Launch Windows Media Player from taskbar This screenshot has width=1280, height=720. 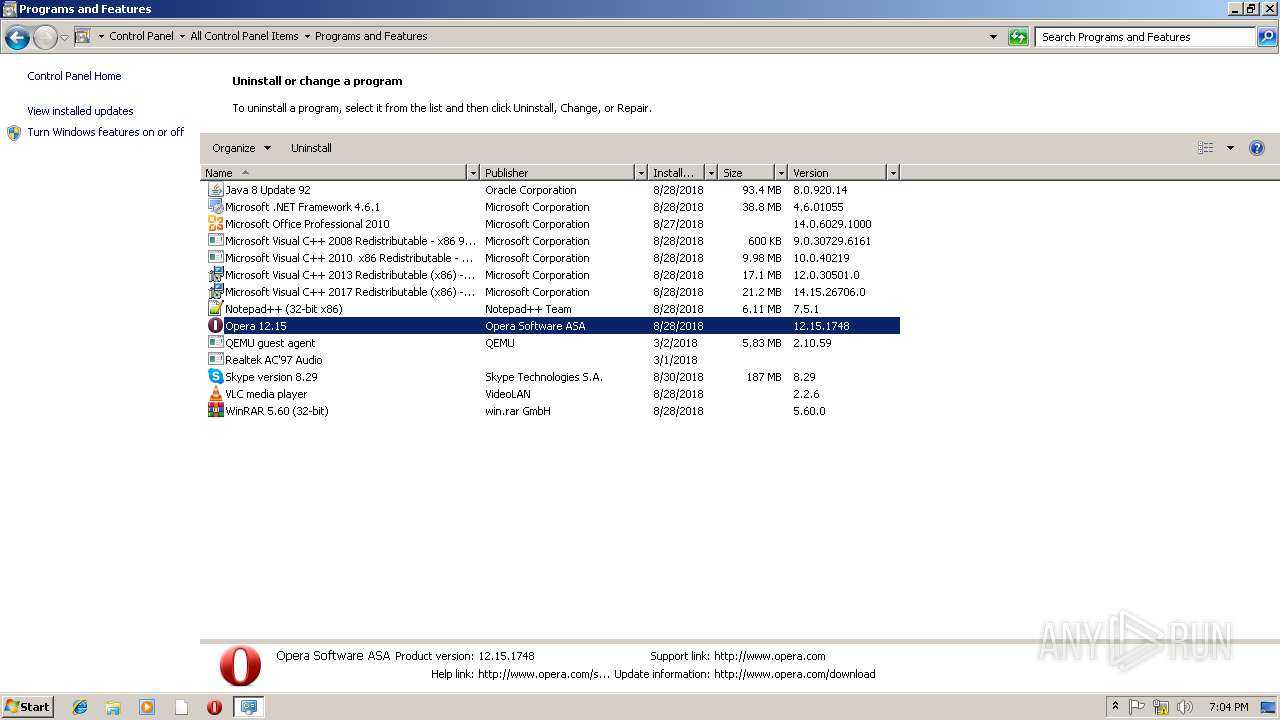click(147, 707)
